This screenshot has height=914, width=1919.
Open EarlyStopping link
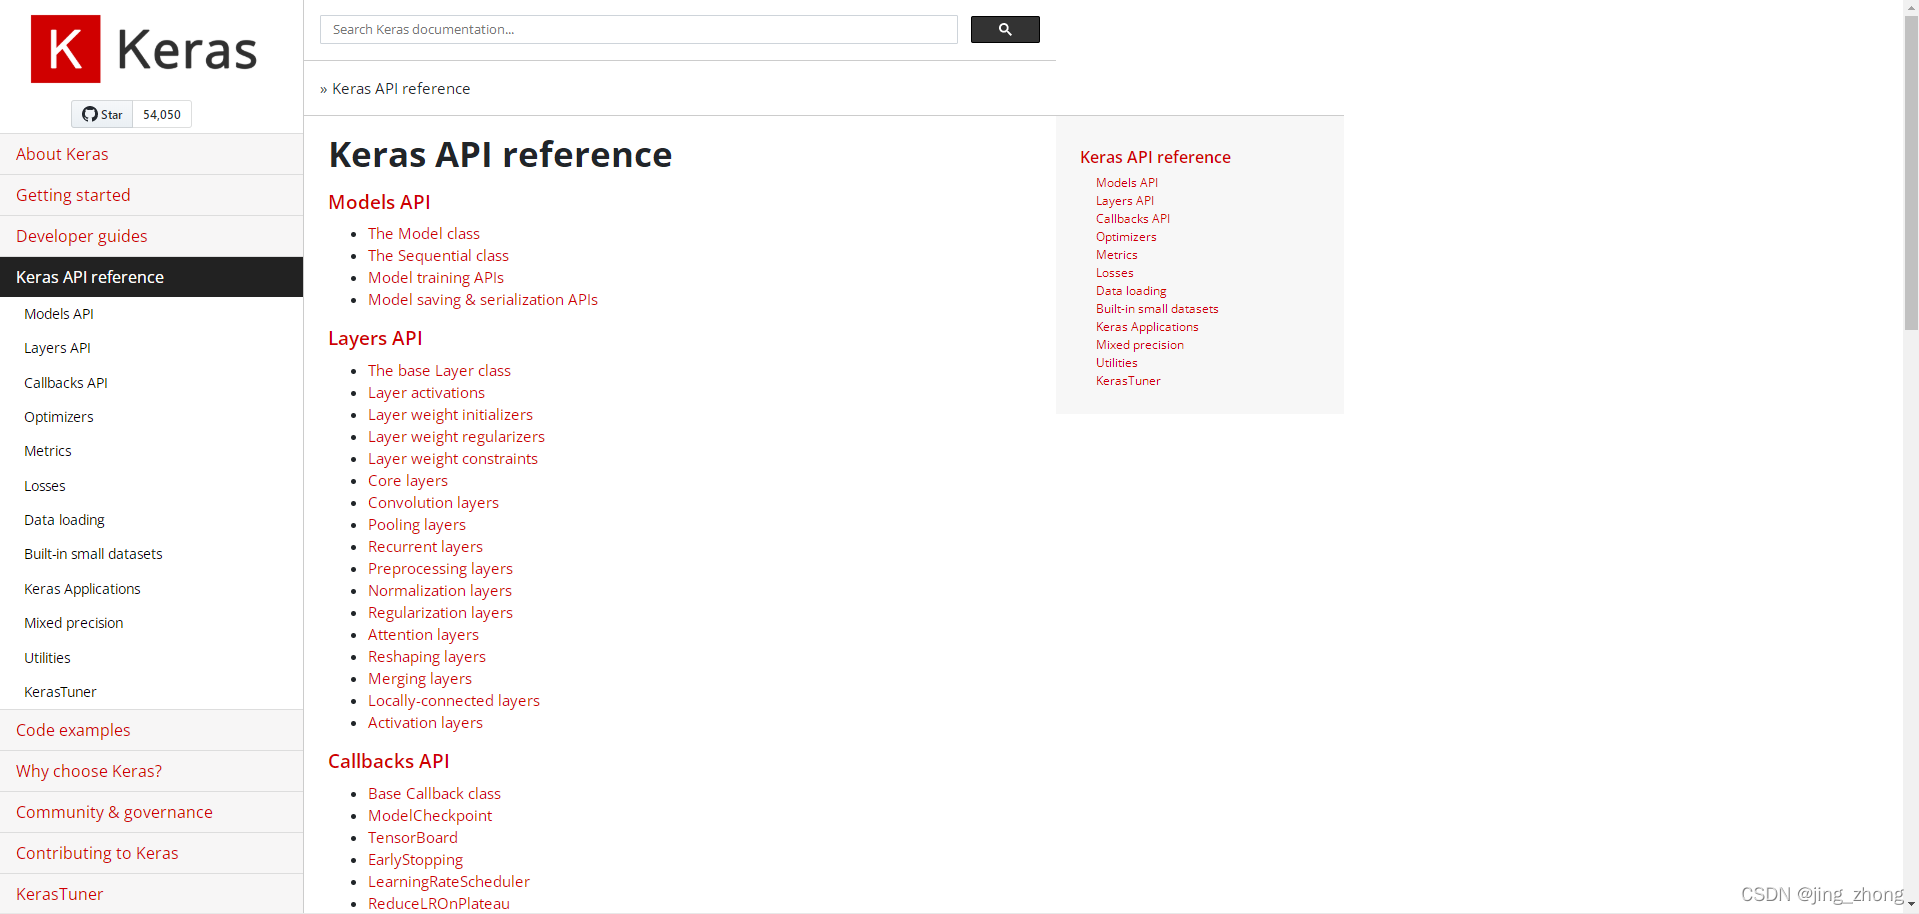(x=415, y=860)
